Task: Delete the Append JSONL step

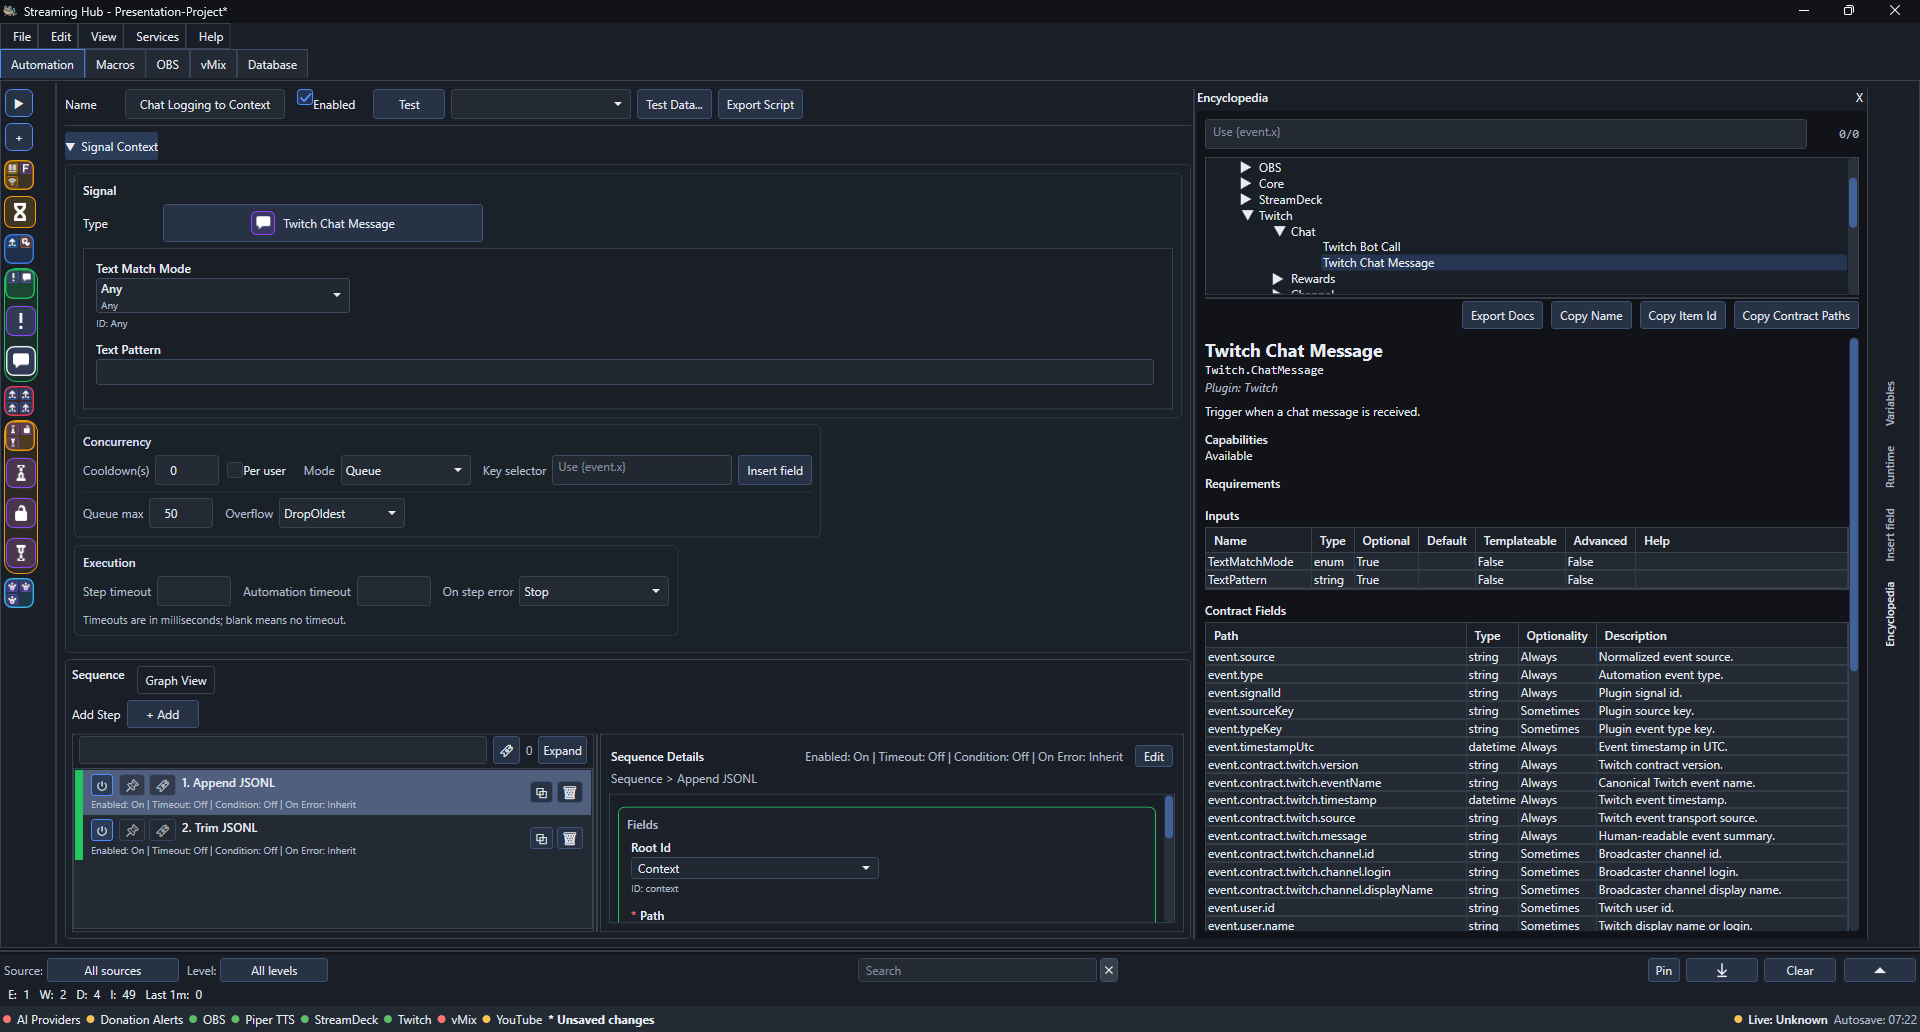Action: click(570, 793)
